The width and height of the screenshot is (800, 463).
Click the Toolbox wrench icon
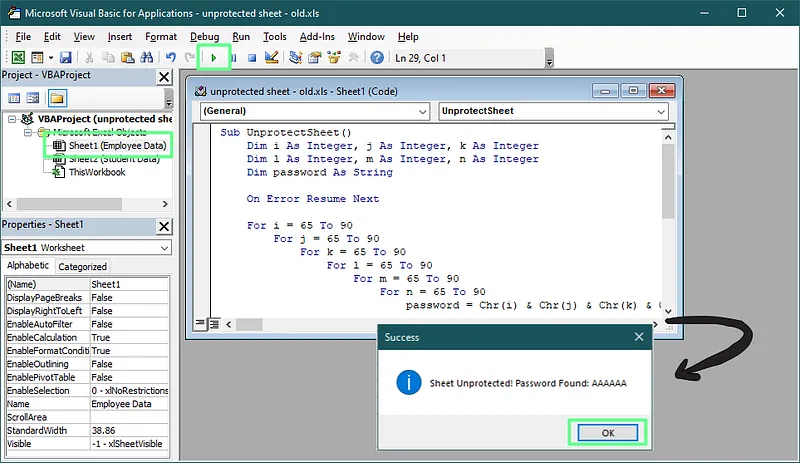(353, 58)
